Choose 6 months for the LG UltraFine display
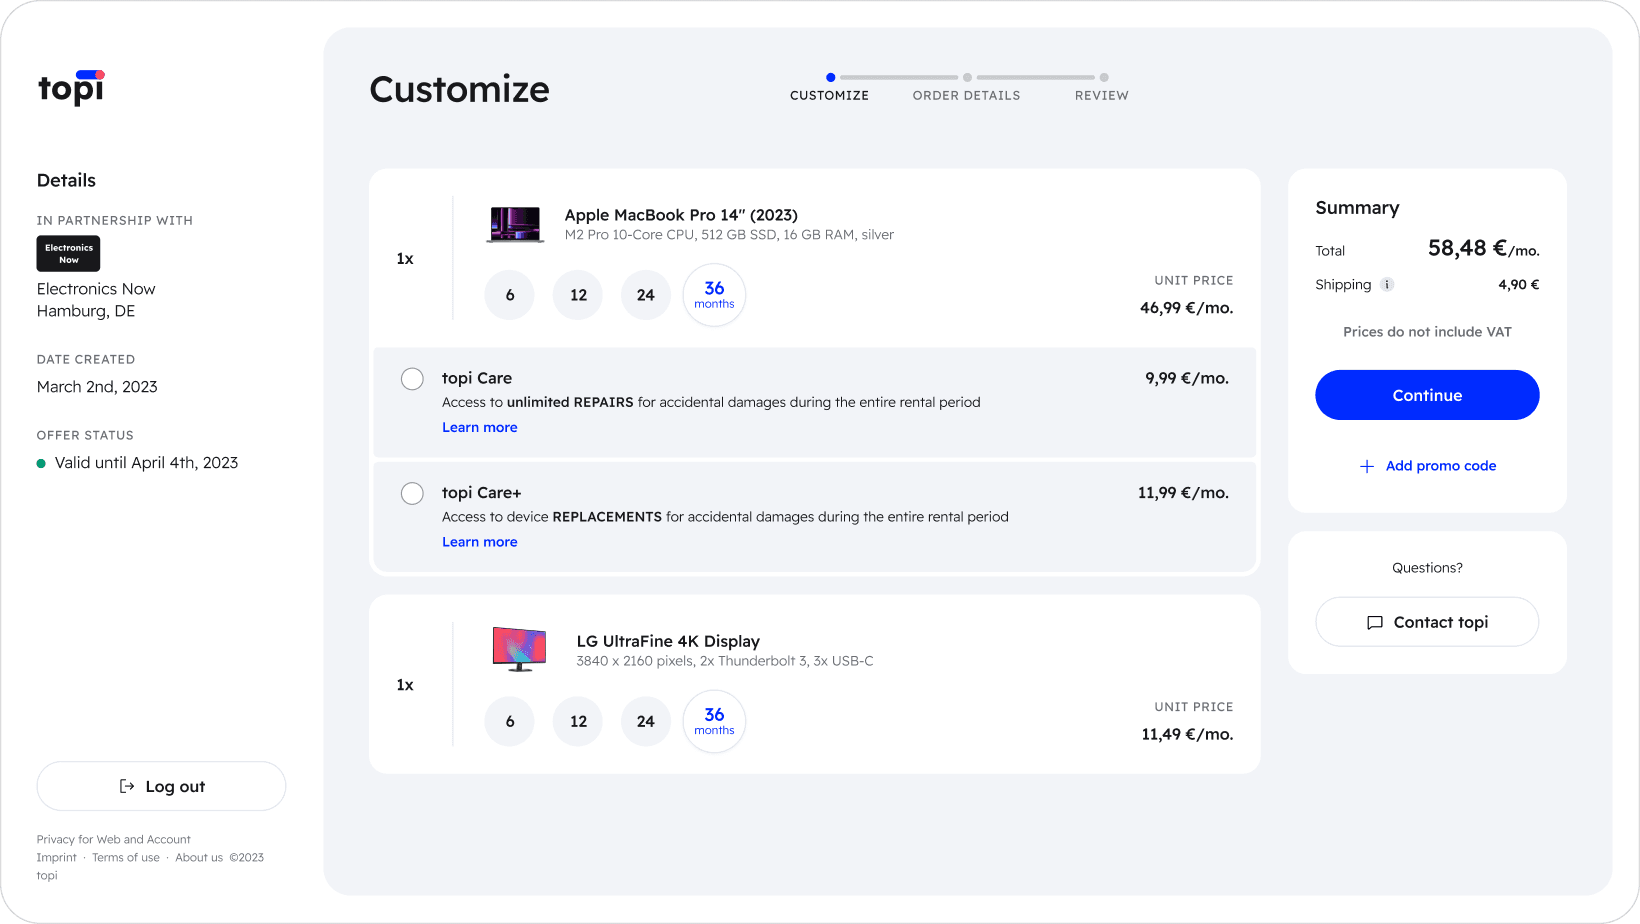The height and width of the screenshot is (924, 1640). pos(510,721)
